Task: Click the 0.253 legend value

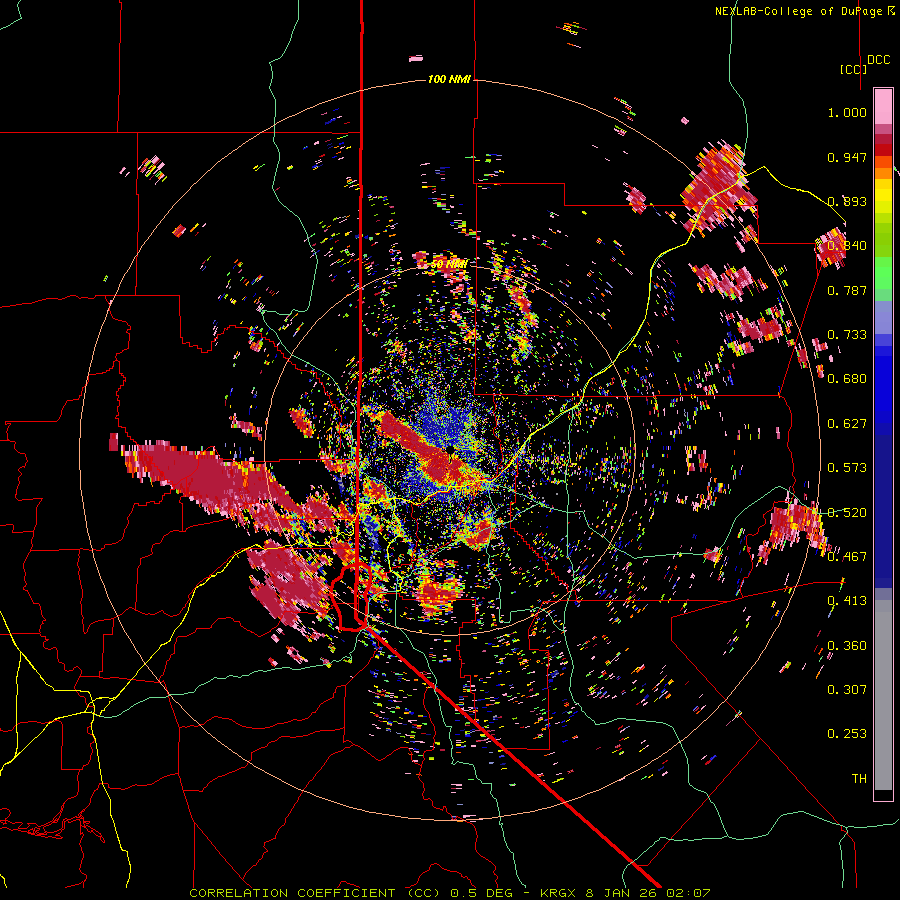Action: pos(847,734)
